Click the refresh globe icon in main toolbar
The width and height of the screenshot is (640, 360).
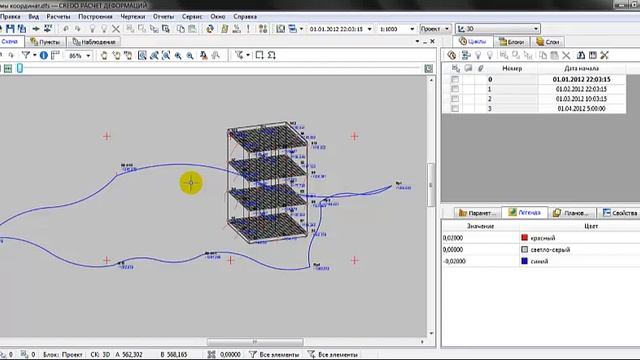click(210, 29)
